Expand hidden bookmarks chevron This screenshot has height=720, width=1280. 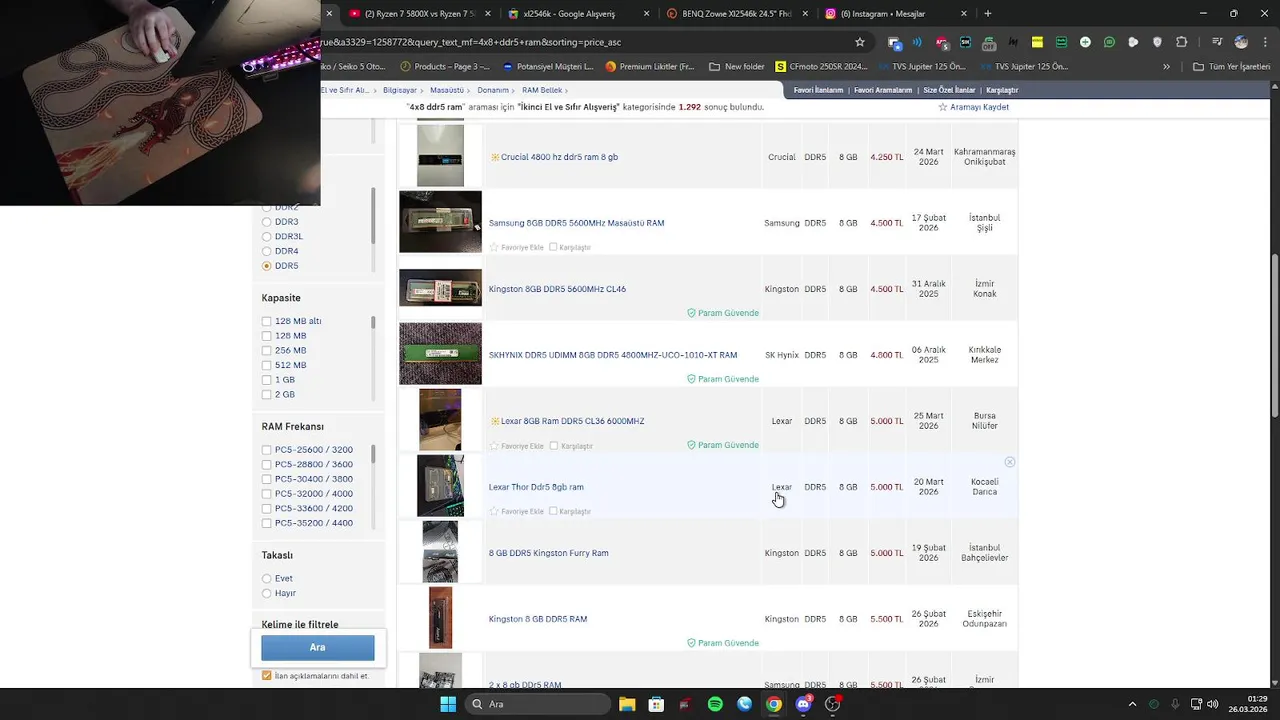(x=1166, y=67)
